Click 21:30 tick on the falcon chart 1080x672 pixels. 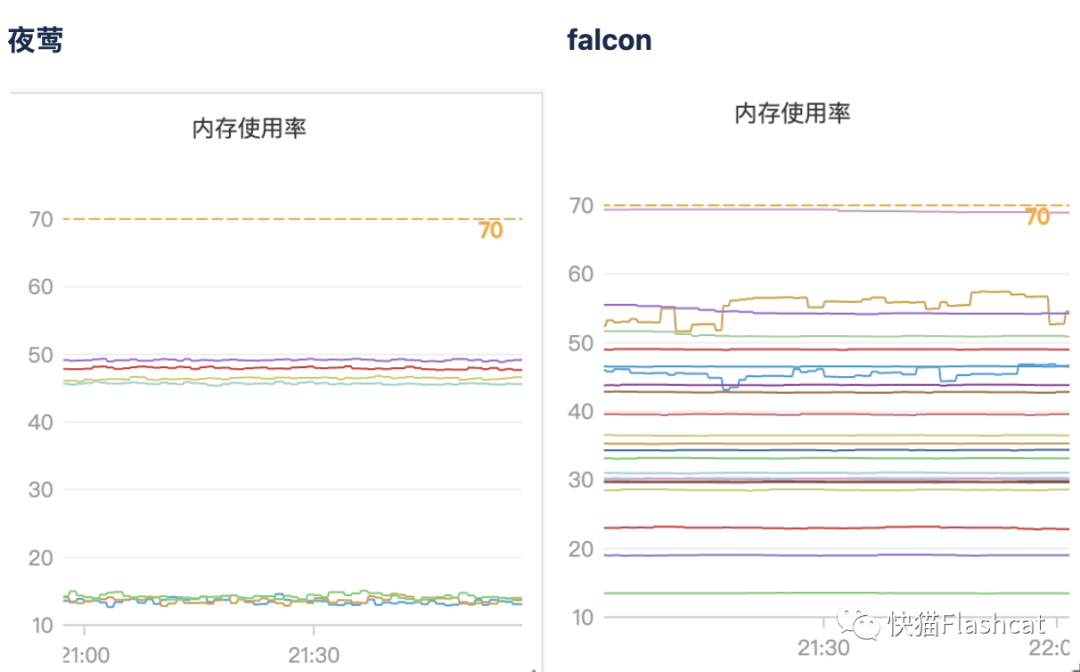(x=823, y=648)
